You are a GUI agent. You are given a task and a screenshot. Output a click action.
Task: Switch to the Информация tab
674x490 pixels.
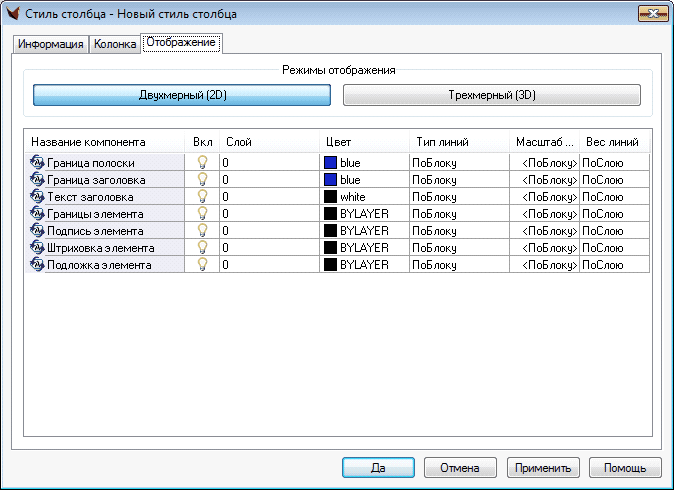pos(51,45)
